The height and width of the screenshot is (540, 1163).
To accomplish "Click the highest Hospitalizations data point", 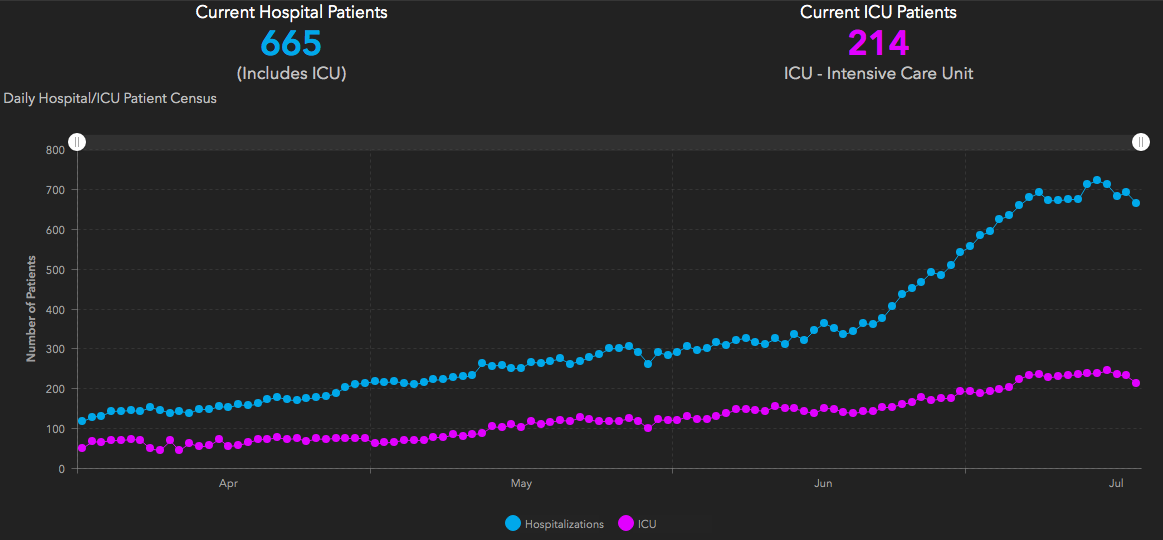I will [x=1097, y=180].
